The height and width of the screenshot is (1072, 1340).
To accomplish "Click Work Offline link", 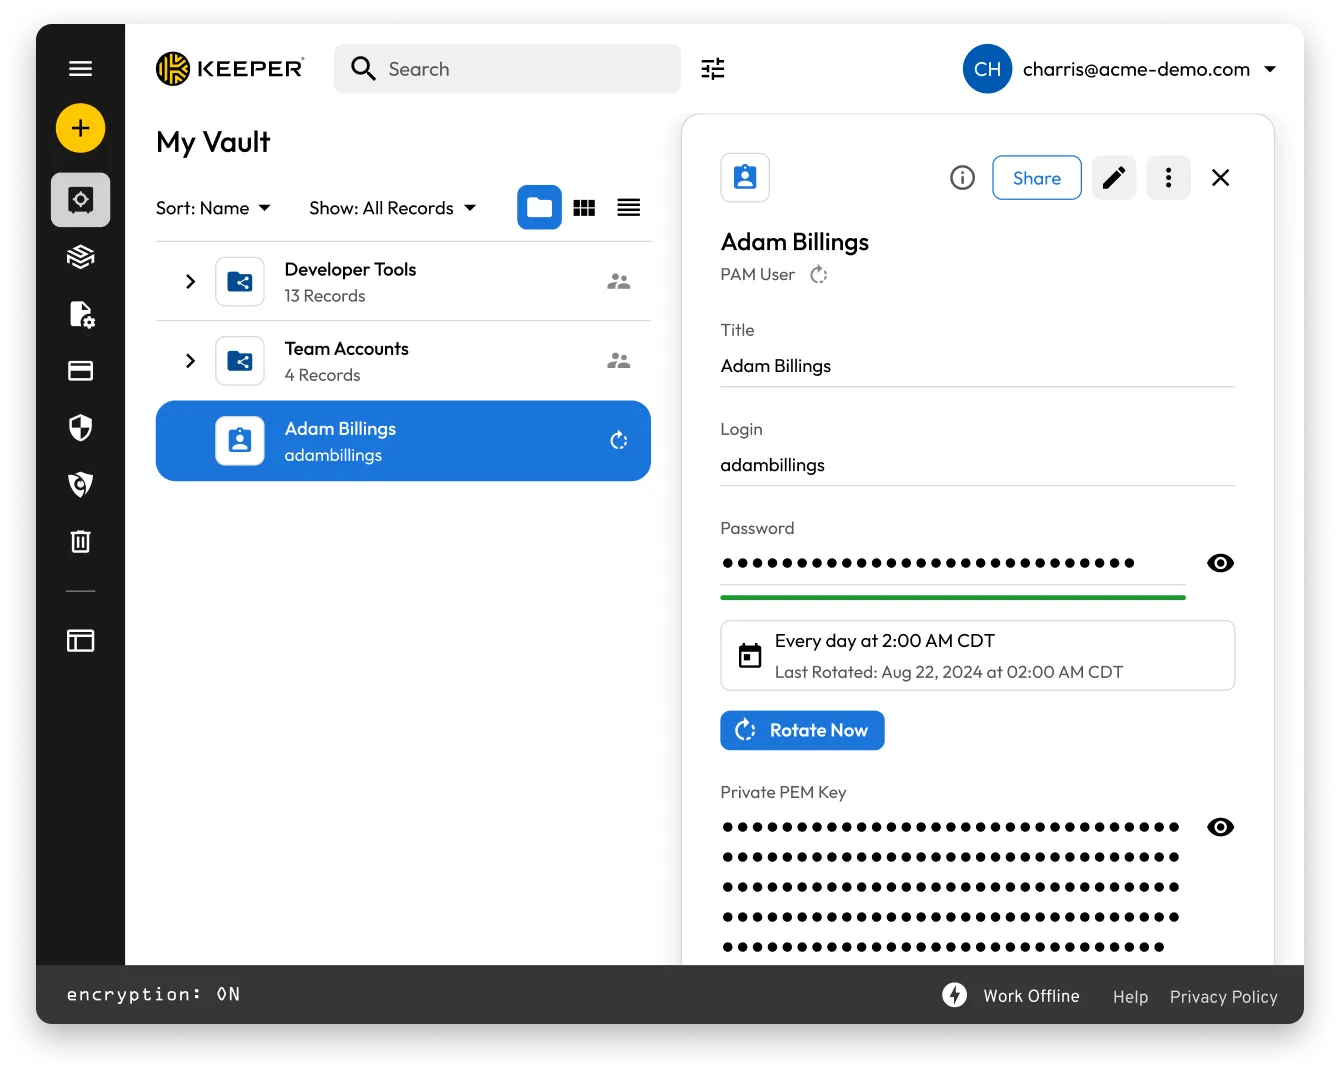I will [x=1031, y=996].
